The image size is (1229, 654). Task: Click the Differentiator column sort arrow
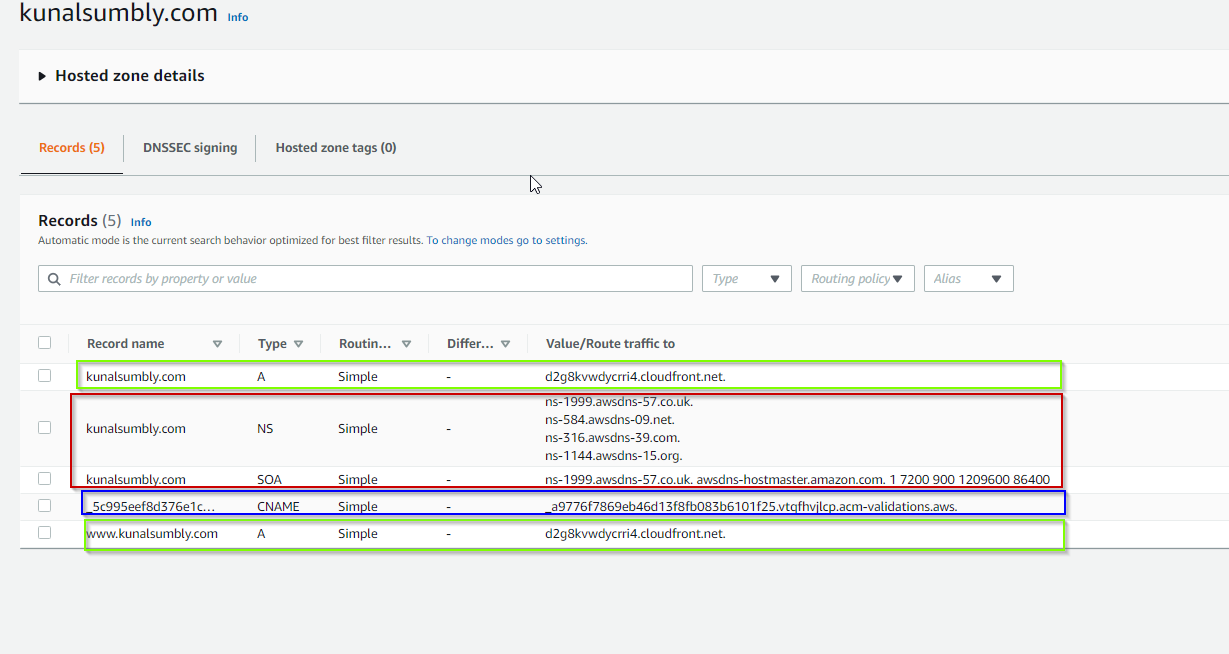(505, 344)
